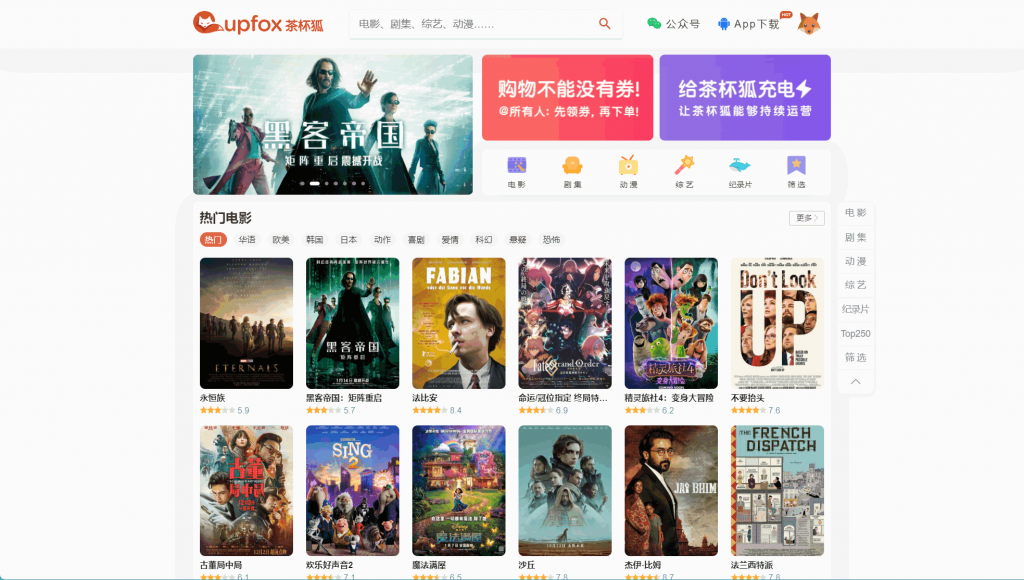Open the 综艺 category icon

click(684, 172)
